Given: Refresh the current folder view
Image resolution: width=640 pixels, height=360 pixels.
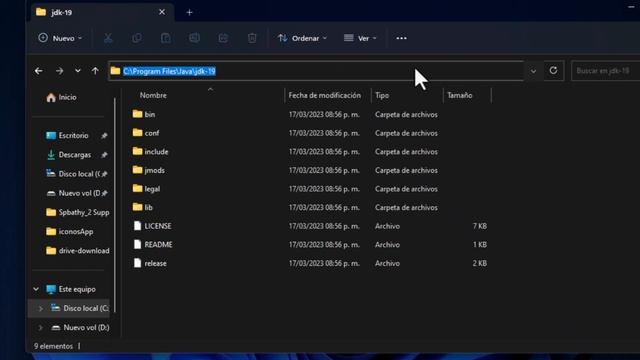Looking at the screenshot, I should [x=553, y=71].
